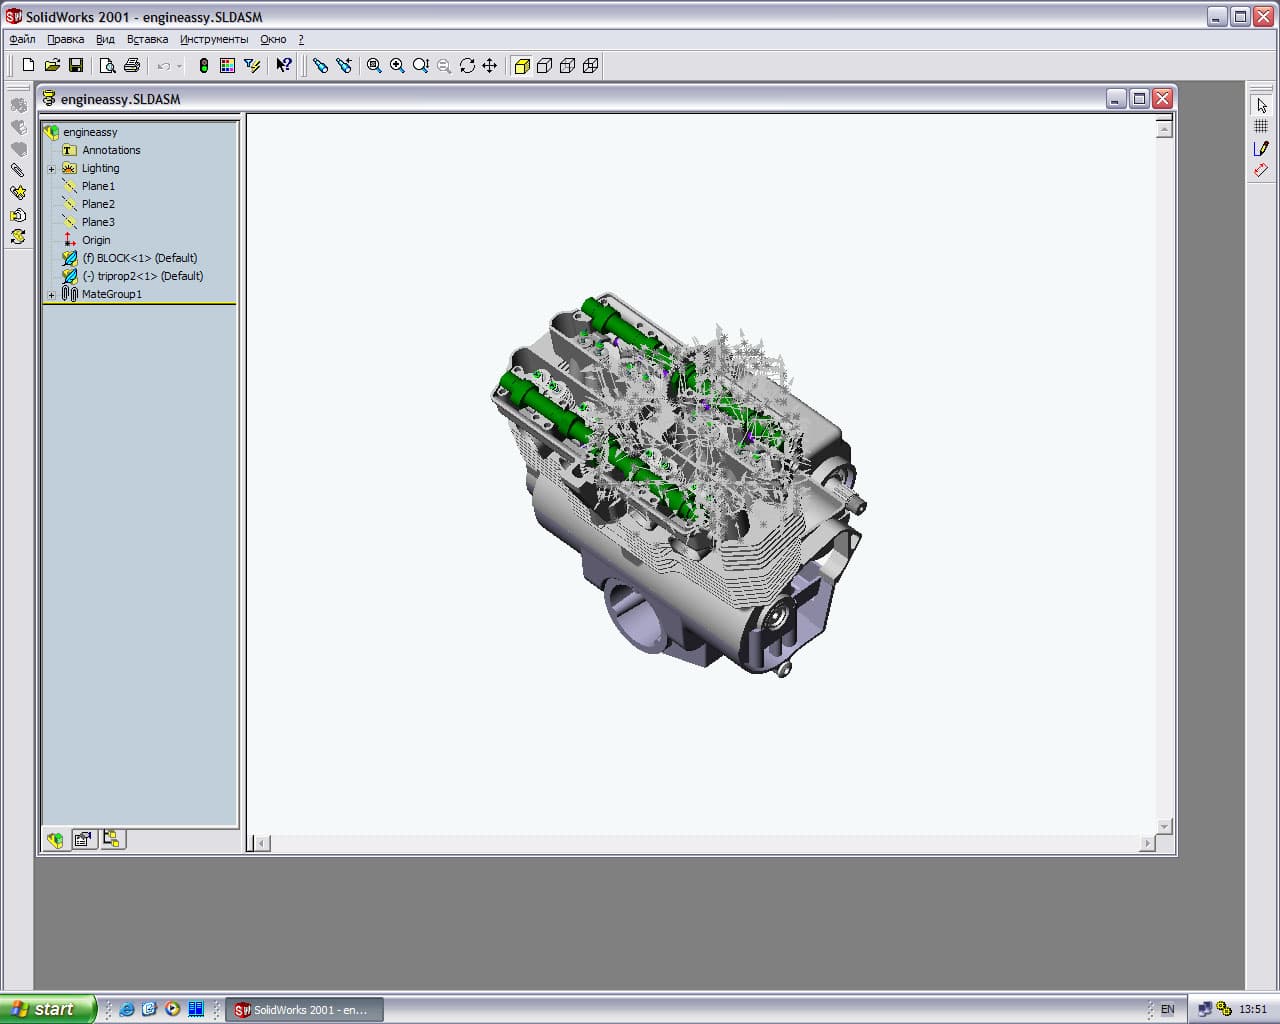Click the Print Preview icon

[x=108, y=66]
